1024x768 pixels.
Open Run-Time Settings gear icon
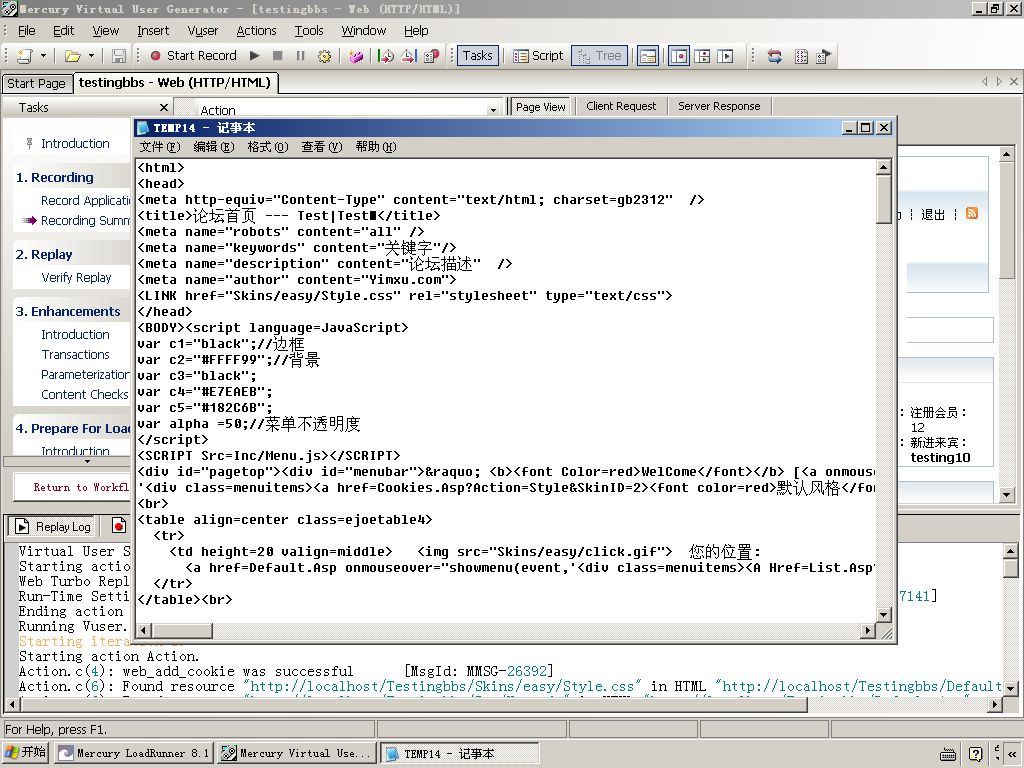pyautogui.click(x=324, y=56)
